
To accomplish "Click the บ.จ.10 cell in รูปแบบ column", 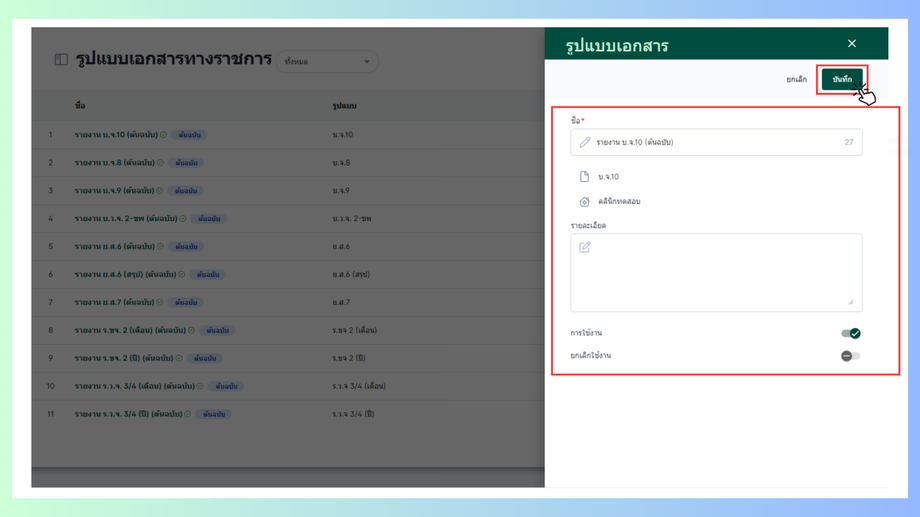I will (343, 135).
